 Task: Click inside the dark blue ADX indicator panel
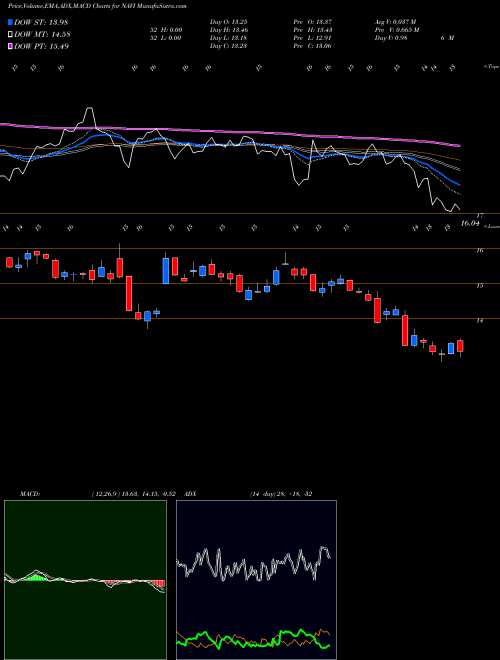(256, 580)
